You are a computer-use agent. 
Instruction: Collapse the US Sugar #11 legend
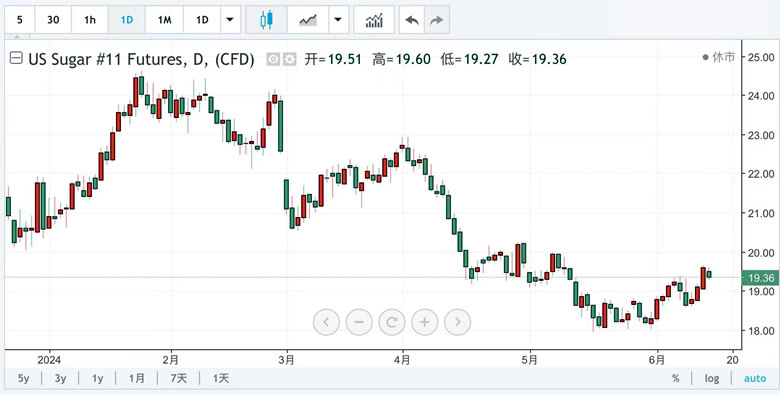coord(16,59)
